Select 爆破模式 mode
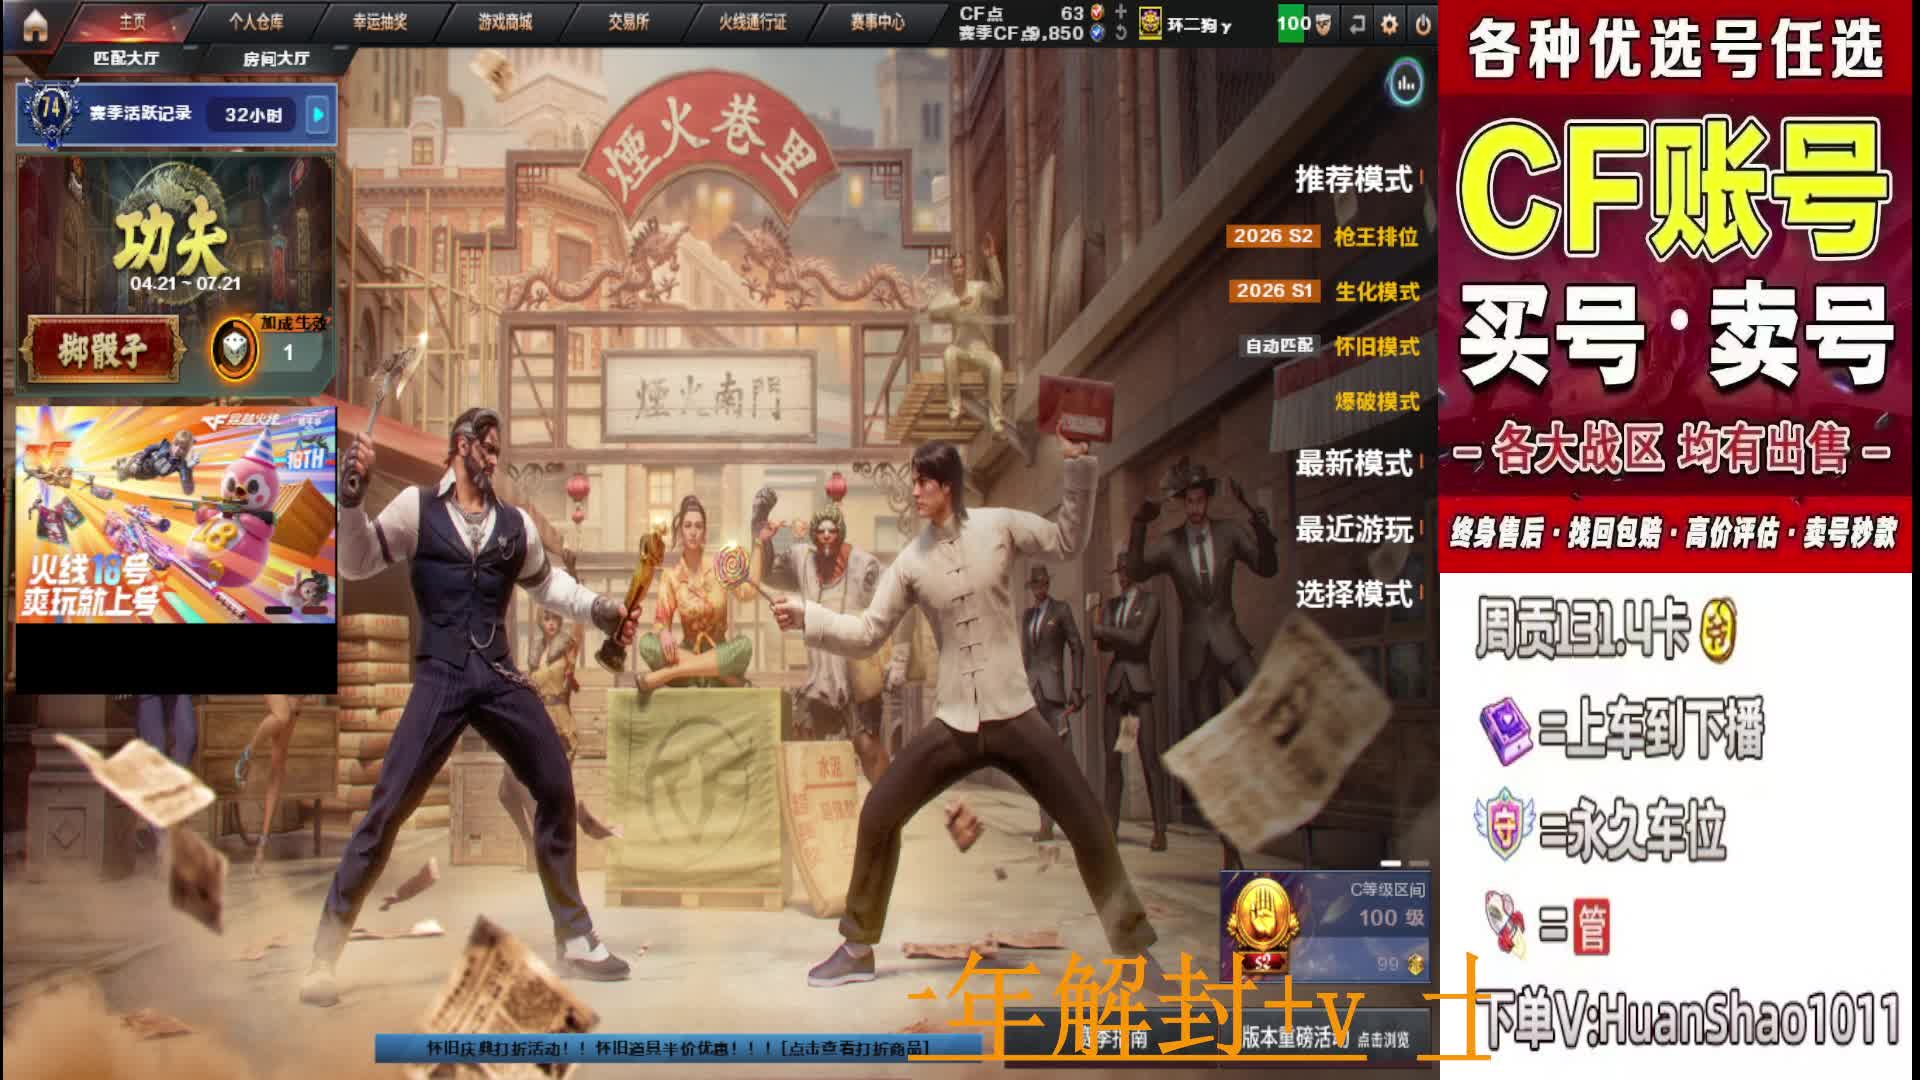The height and width of the screenshot is (1080, 1920). pyautogui.click(x=1377, y=401)
